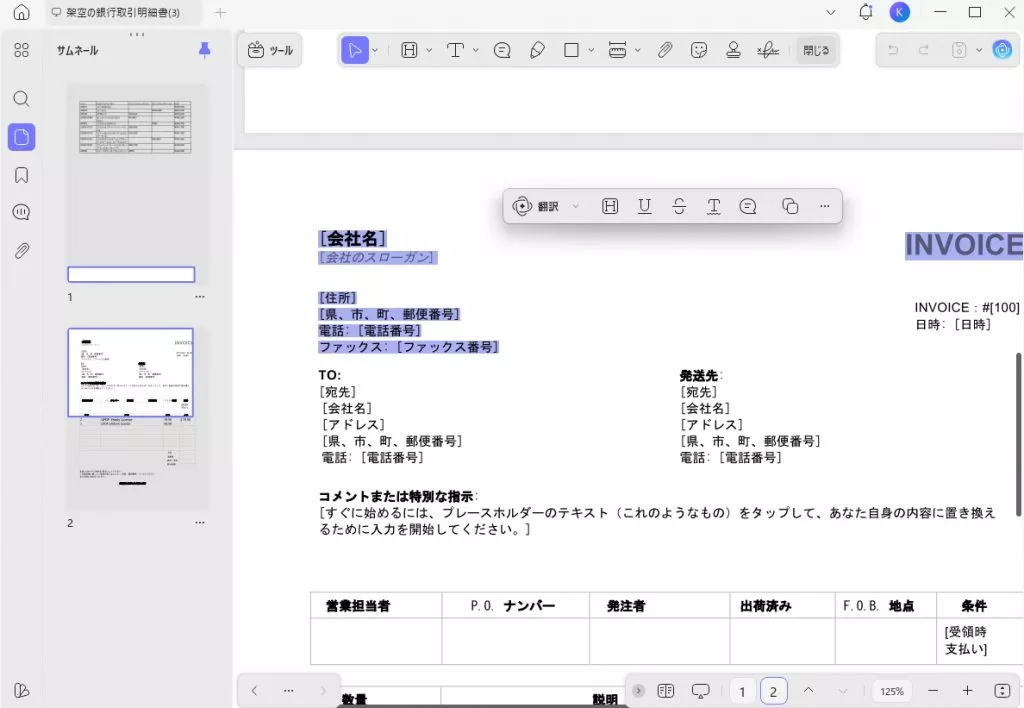Pin the thumbnail sidebar panel

click(x=204, y=50)
